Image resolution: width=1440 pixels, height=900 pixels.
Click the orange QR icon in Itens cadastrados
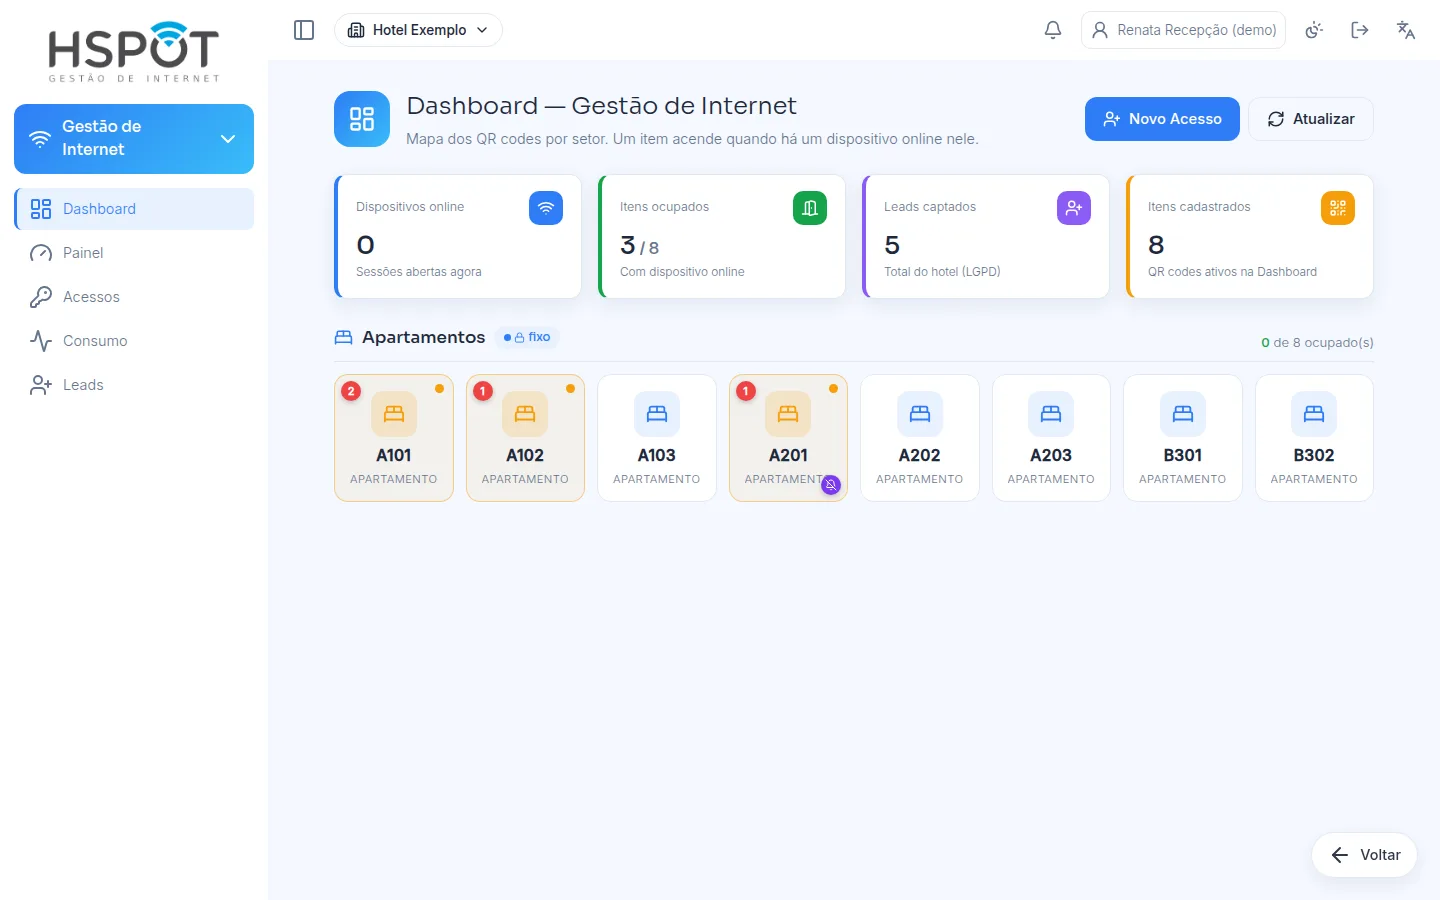1338,208
